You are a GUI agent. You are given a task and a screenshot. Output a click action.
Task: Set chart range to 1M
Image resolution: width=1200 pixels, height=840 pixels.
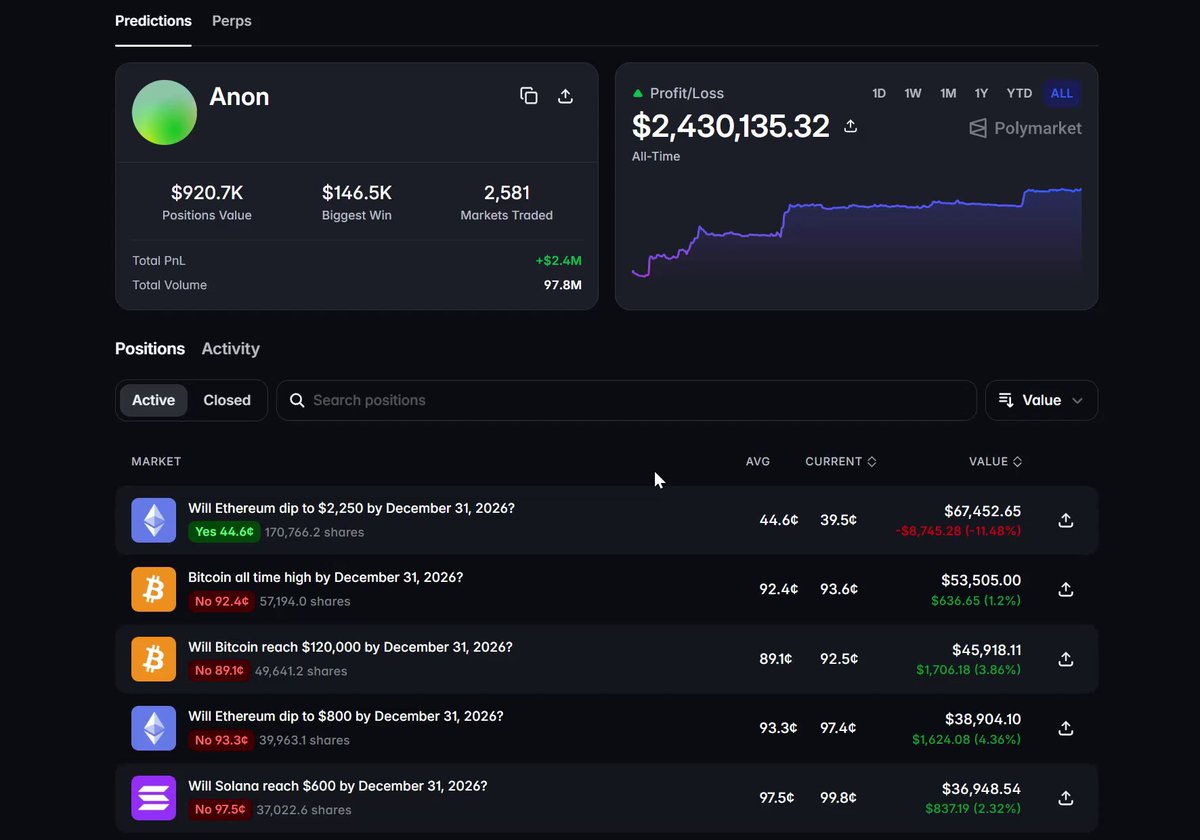(948, 93)
